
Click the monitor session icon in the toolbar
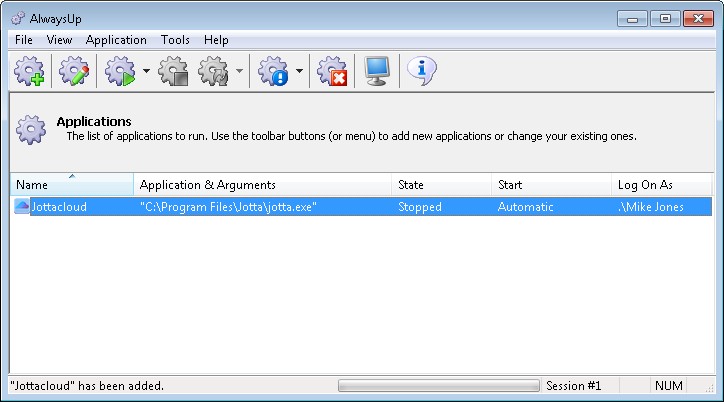point(377,71)
